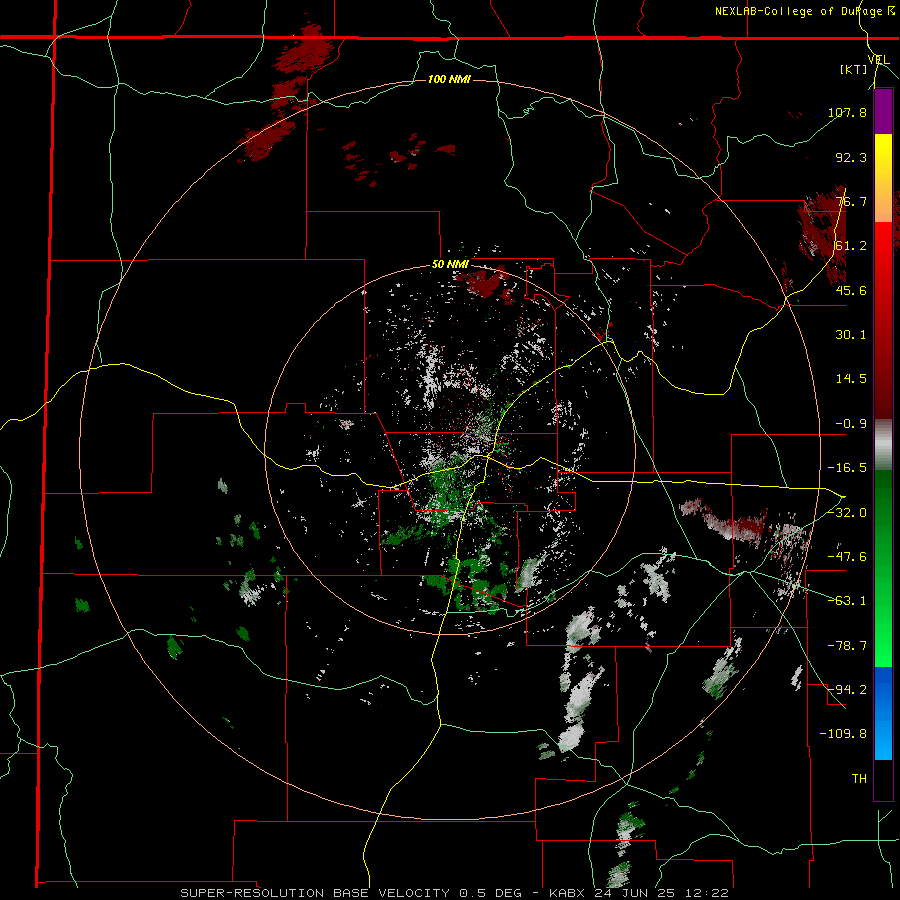Click the NEXLAB-College of DuPage credit text
The image size is (900, 900).
(x=807, y=11)
